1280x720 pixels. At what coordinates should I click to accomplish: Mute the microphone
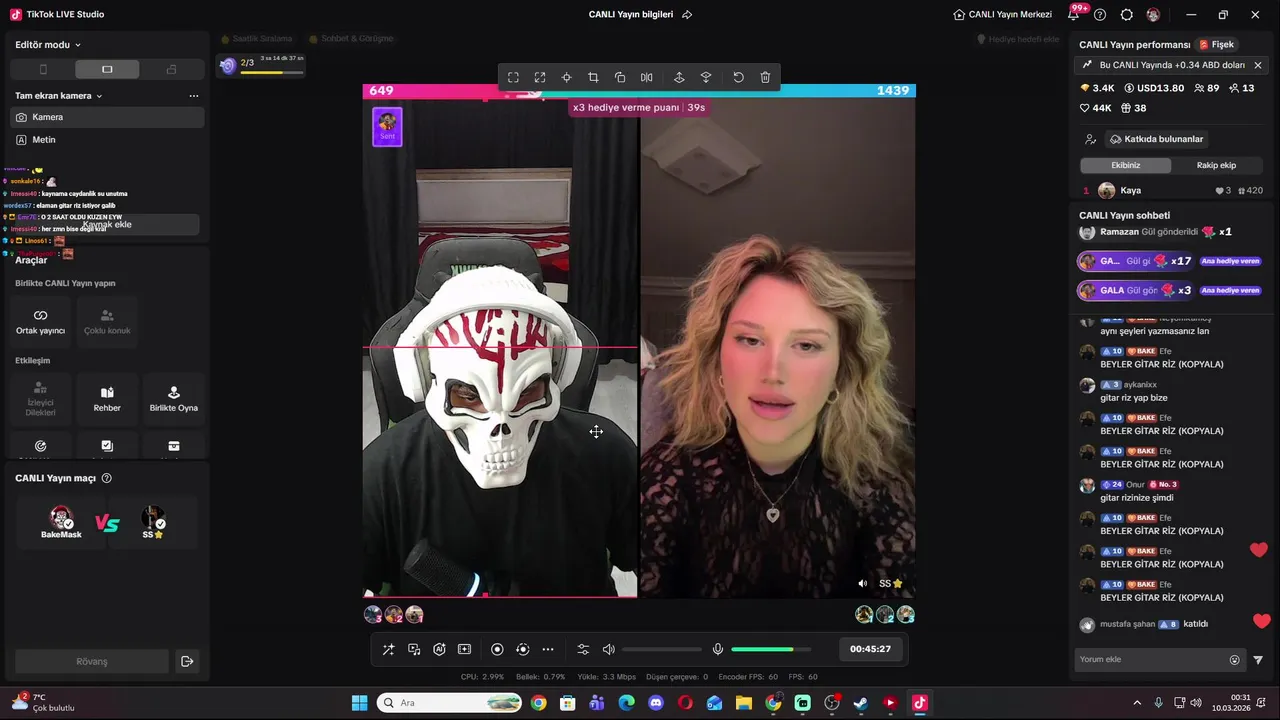pos(717,649)
